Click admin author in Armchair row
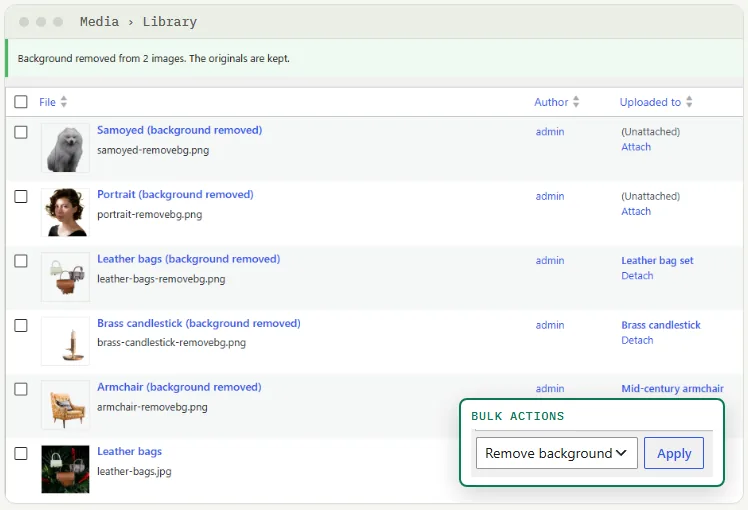This screenshot has height=510, width=748. click(x=550, y=389)
